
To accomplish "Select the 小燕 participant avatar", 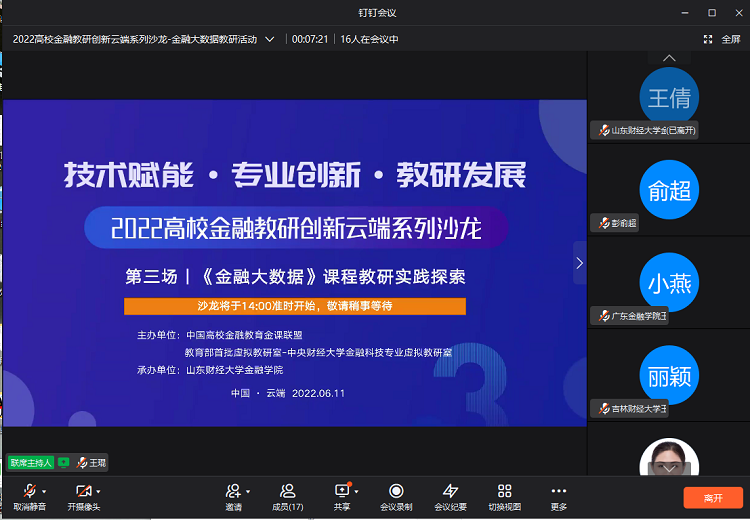I will (x=669, y=282).
